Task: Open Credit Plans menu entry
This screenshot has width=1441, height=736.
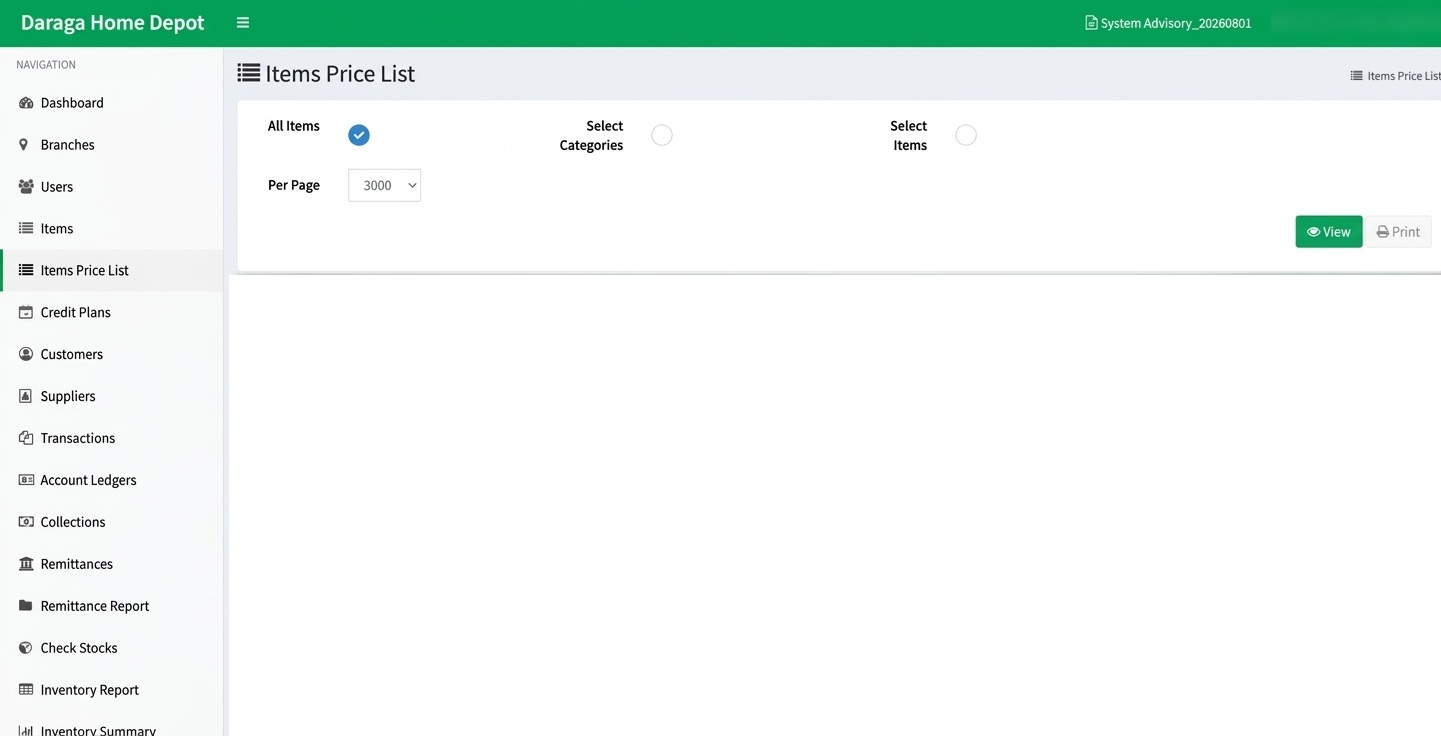Action: click(111, 313)
